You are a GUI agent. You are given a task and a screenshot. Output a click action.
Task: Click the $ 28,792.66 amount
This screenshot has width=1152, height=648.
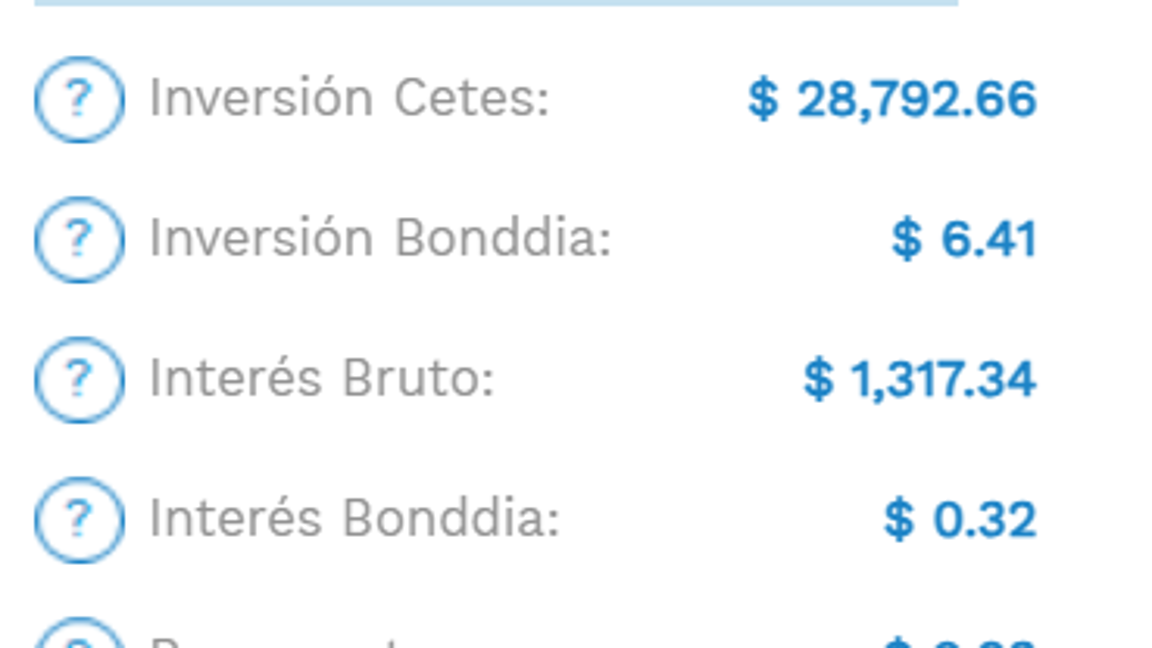[x=893, y=99]
